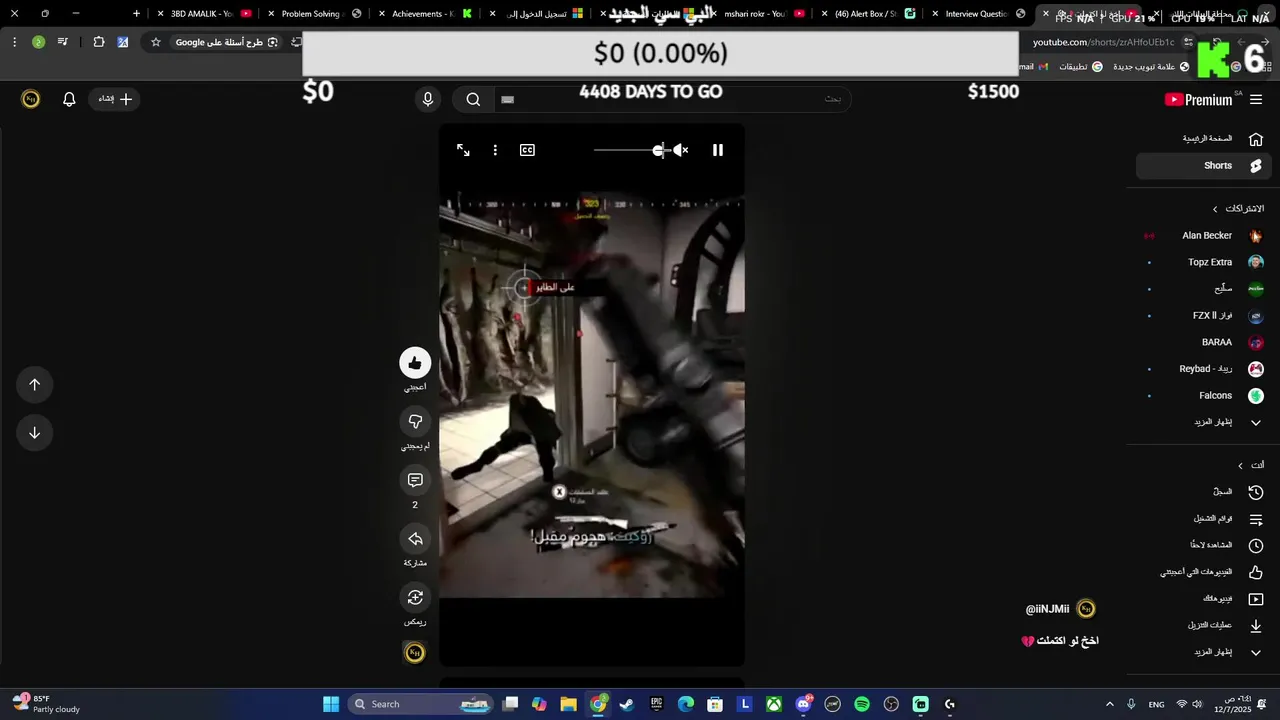
Task: Share the Short using arrow button
Action: [415, 539]
